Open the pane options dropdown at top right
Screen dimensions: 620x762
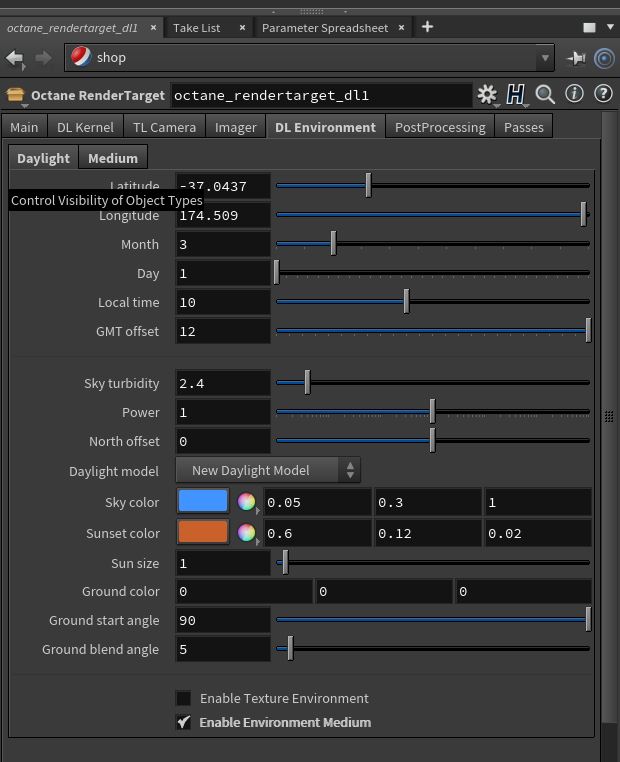(587, 27)
